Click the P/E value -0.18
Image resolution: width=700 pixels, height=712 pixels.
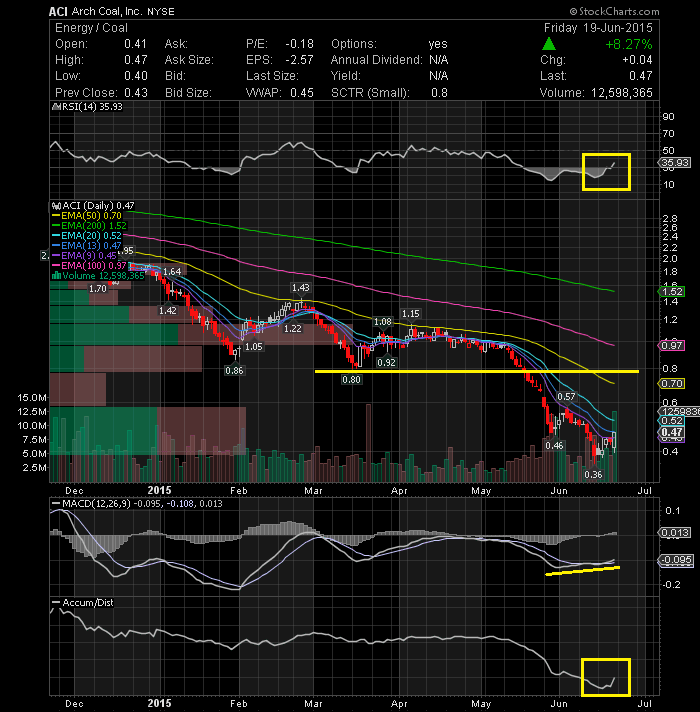[x=299, y=44]
